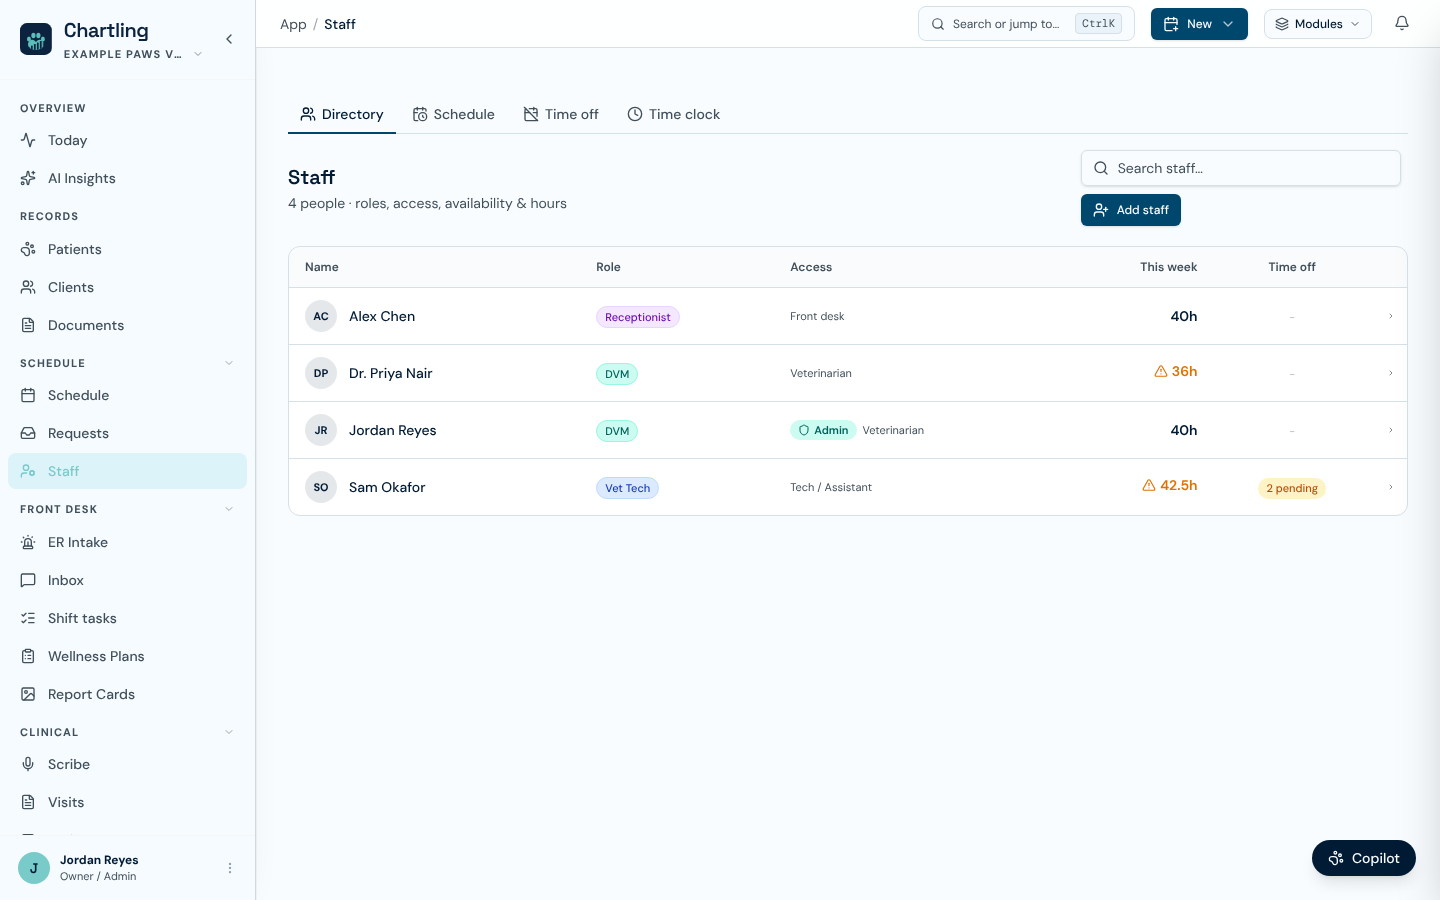Open Report Cards in the sidebar
The image size is (1440, 900).
click(127, 694)
